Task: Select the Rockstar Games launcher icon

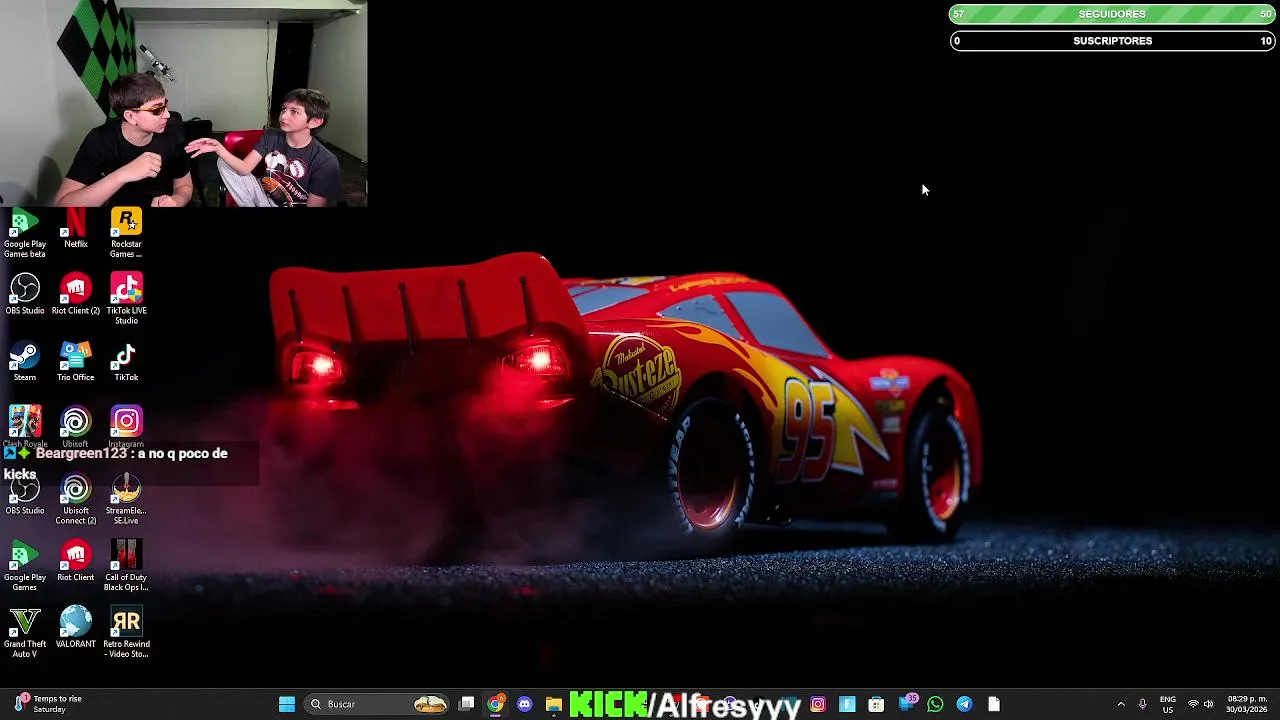Action: click(x=126, y=233)
